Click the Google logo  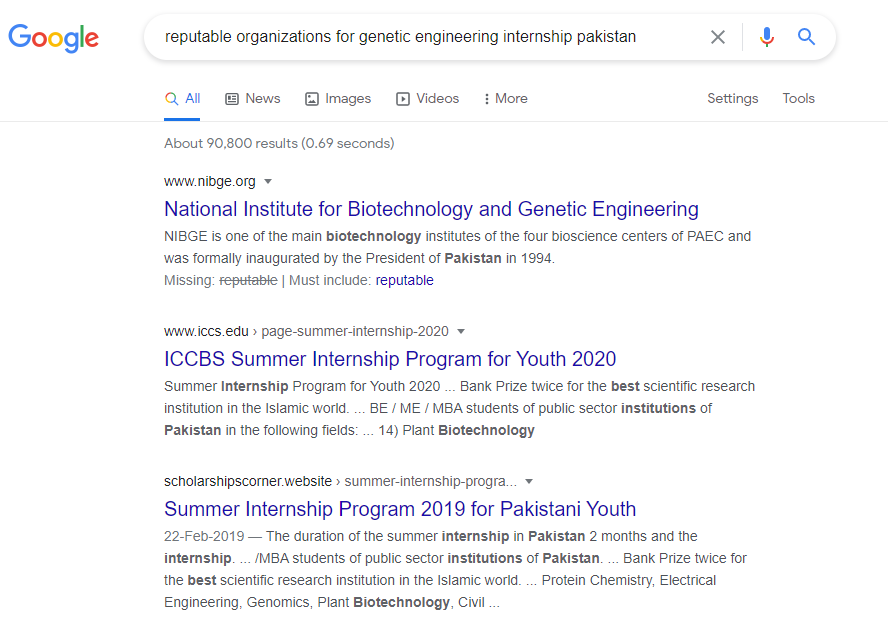point(54,38)
